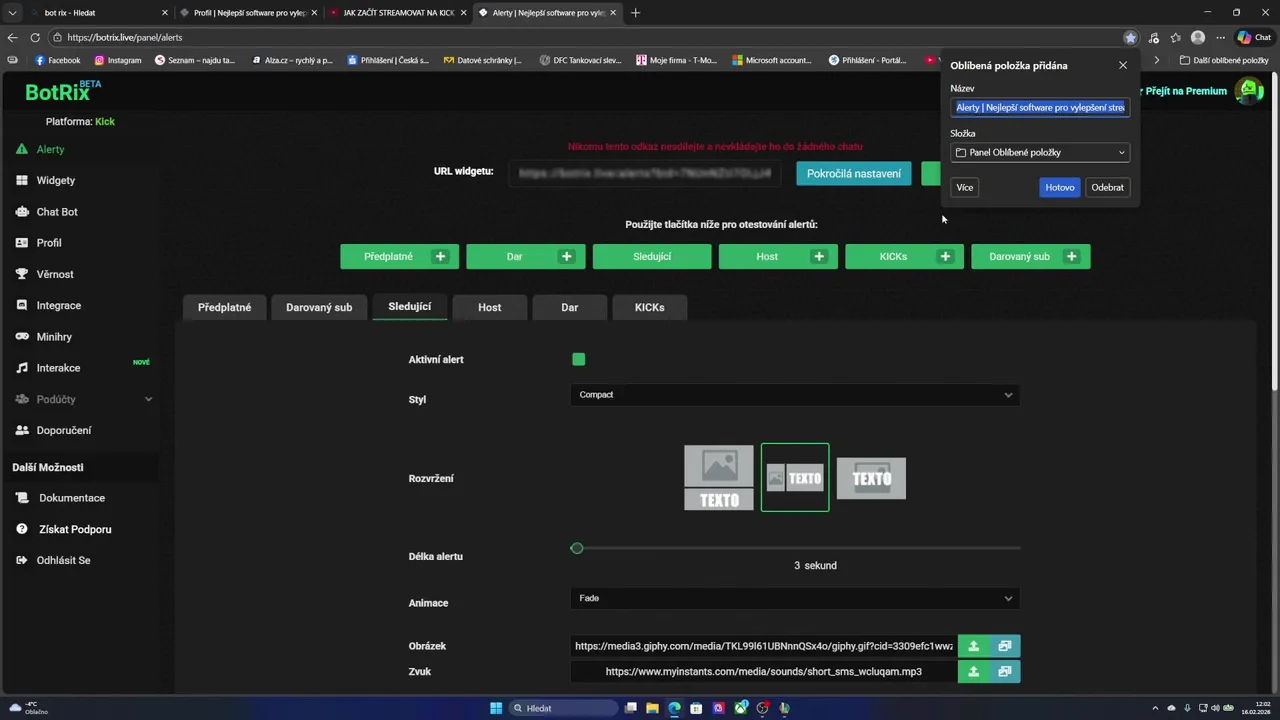Open tab search dropdown in browser
Image resolution: width=1280 pixels, height=720 pixels.
click(x=12, y=13)
